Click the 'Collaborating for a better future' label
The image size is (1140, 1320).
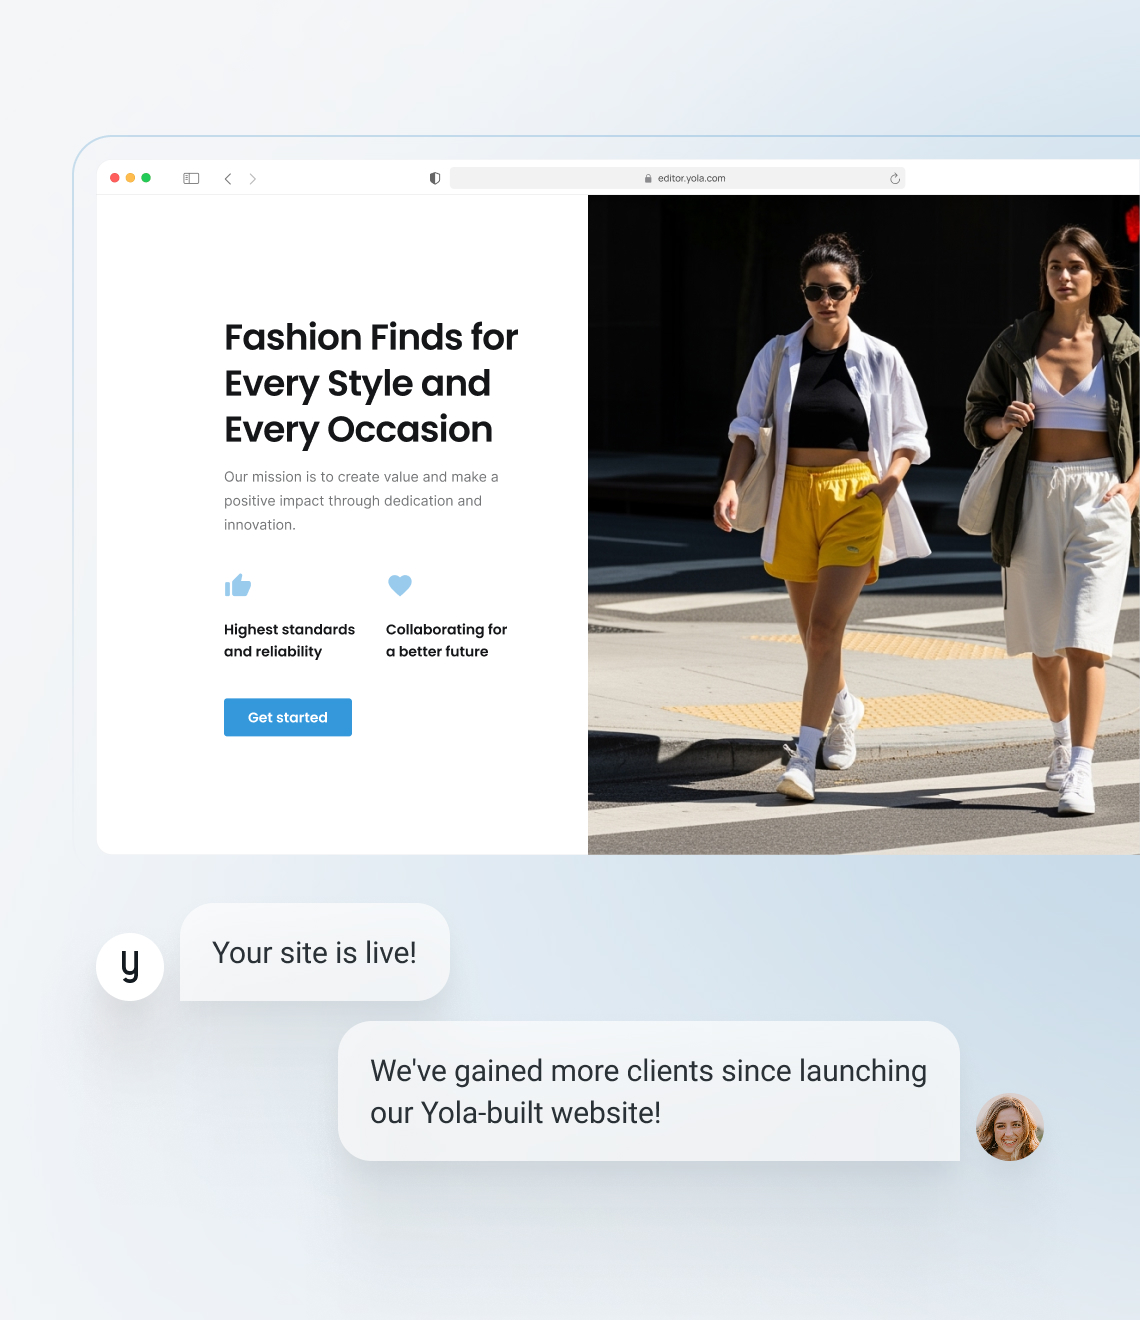446,640
